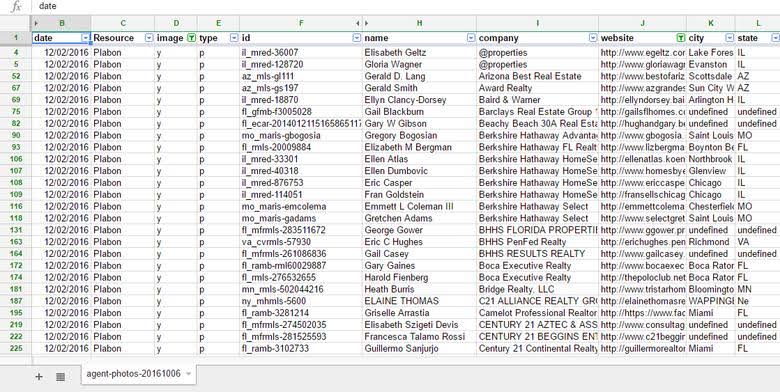The width and height of the screenshot is (780, 392).
Task: Select city cell Northbrook
Action: coord(711,159)
